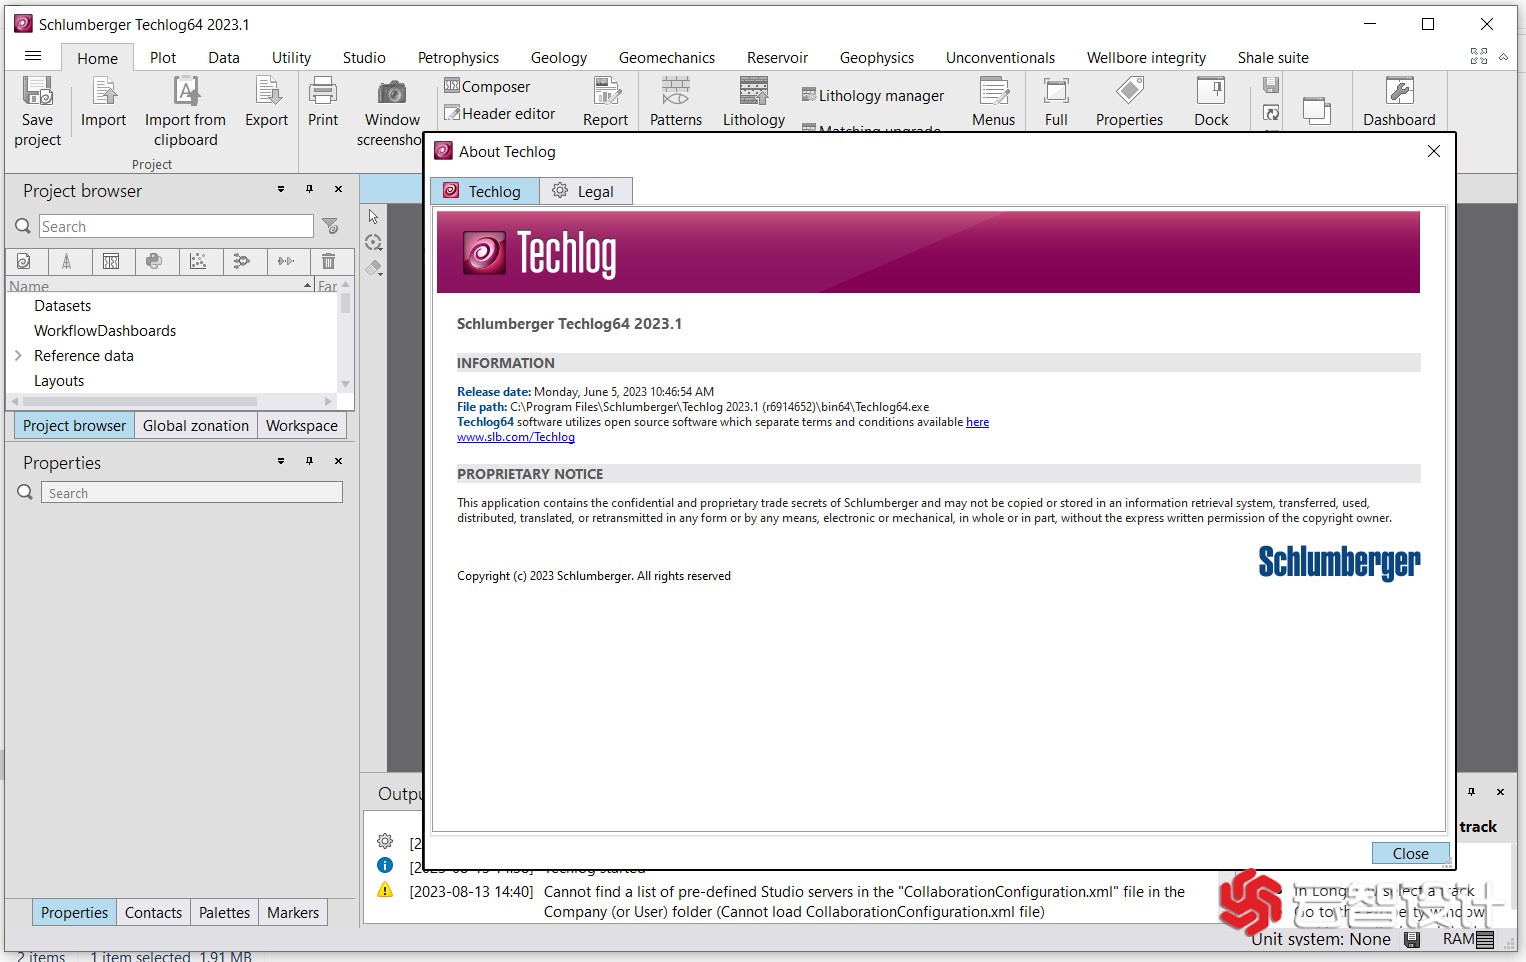Image resolution: width=1526 pixels, height=962 pixels.
Task: Select Layouts in project tree
Action: [x=59, y=381]
